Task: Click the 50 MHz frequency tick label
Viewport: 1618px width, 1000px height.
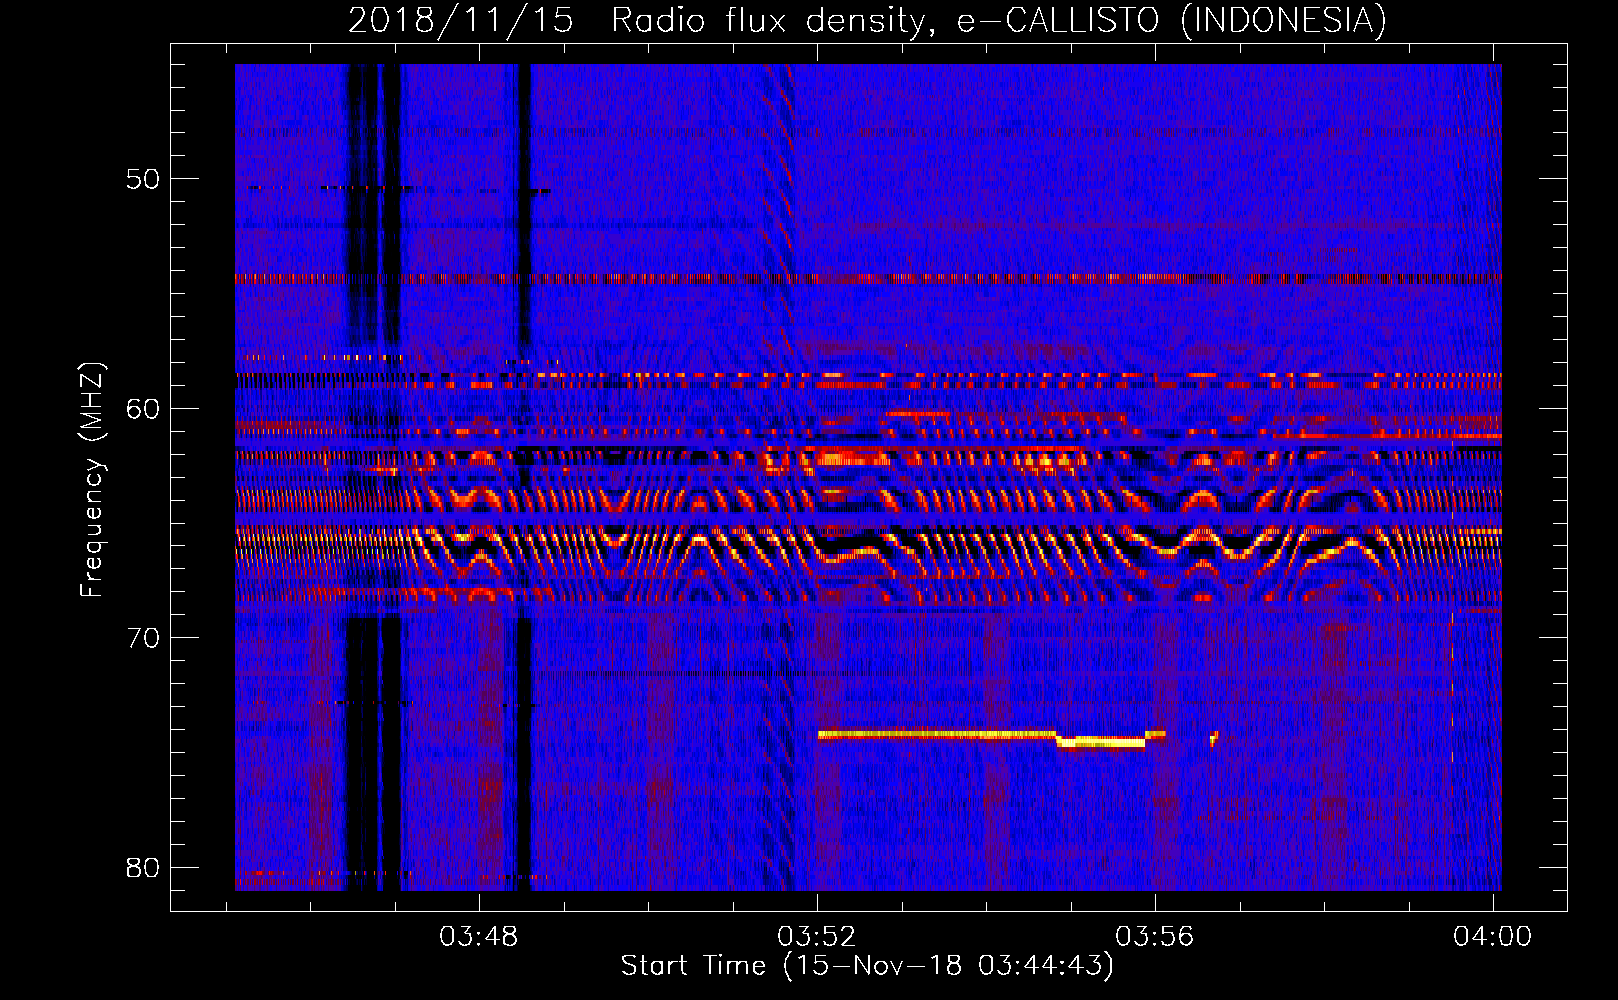Action: tap(143, 179)
